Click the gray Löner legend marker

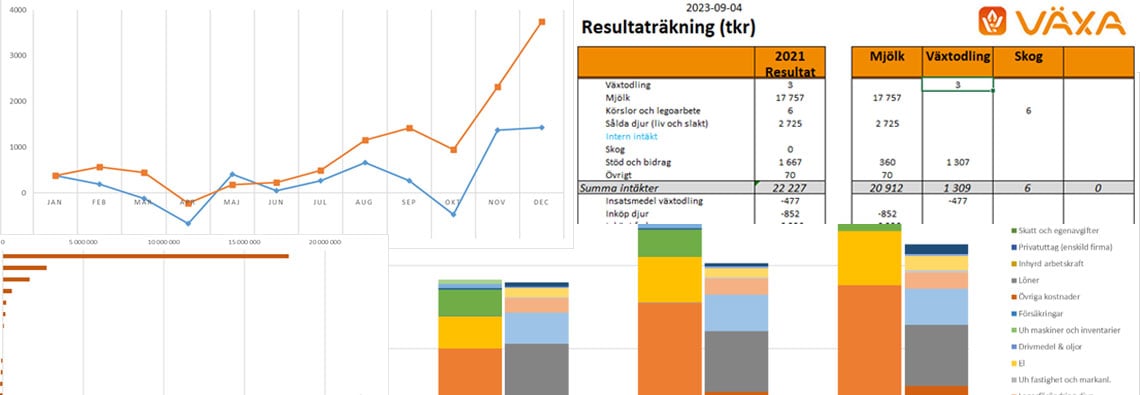click(1013, 280)
